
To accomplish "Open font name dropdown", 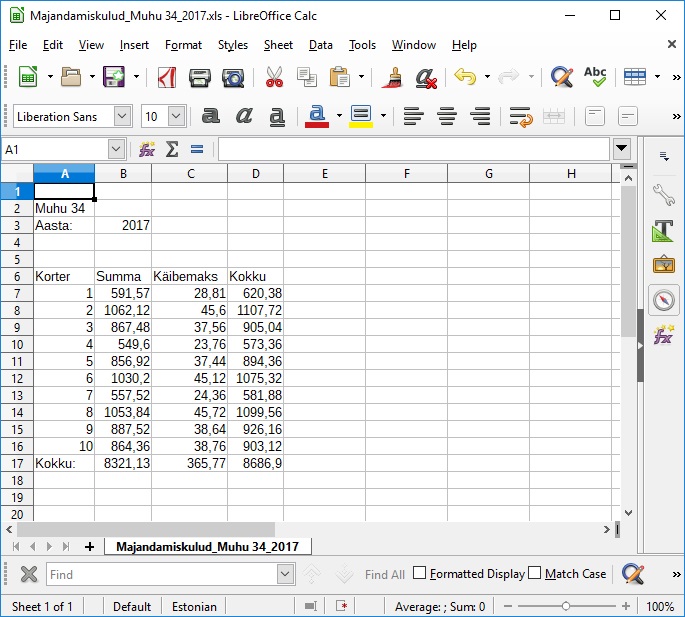I will pos(123,116).
